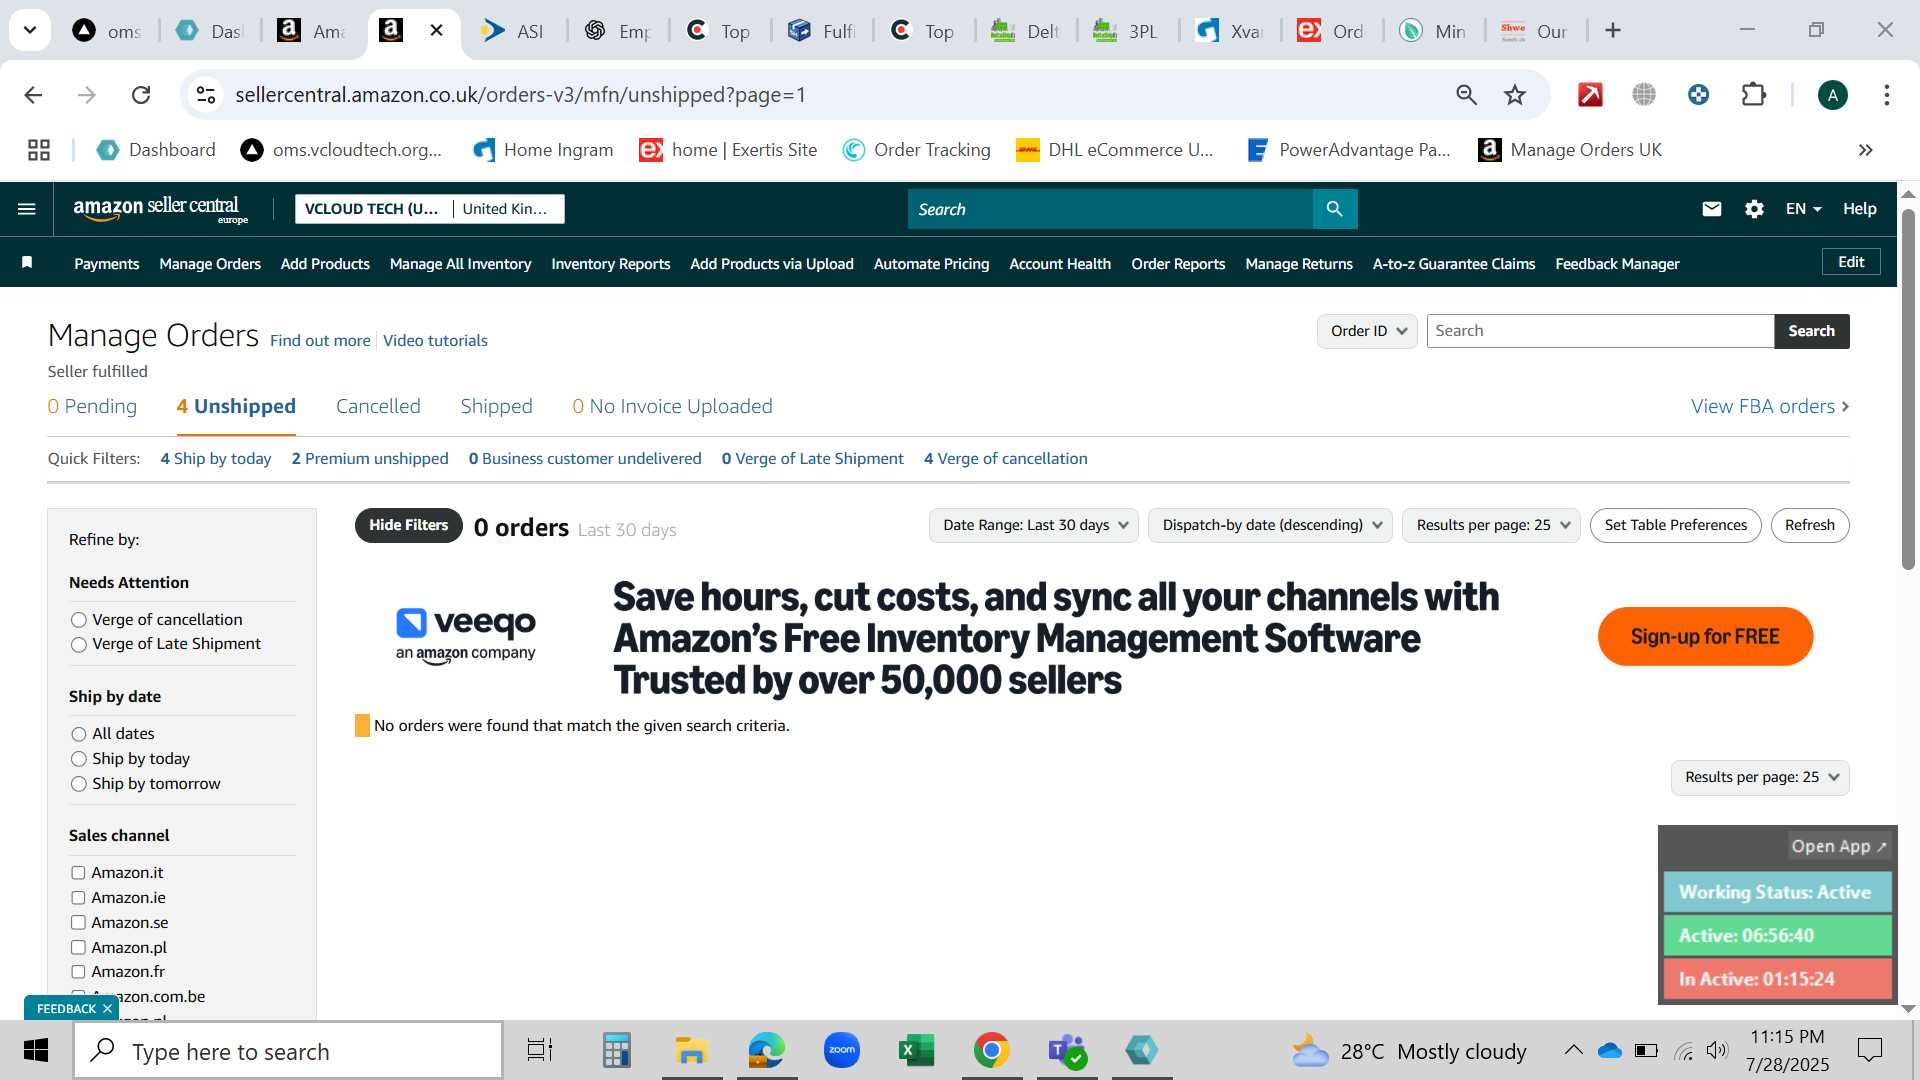Image resolution: width=1920 pixels, height=1080 pixels.
Task: Select the Ship by tomorrow radio button
Action: pos(79,784)
